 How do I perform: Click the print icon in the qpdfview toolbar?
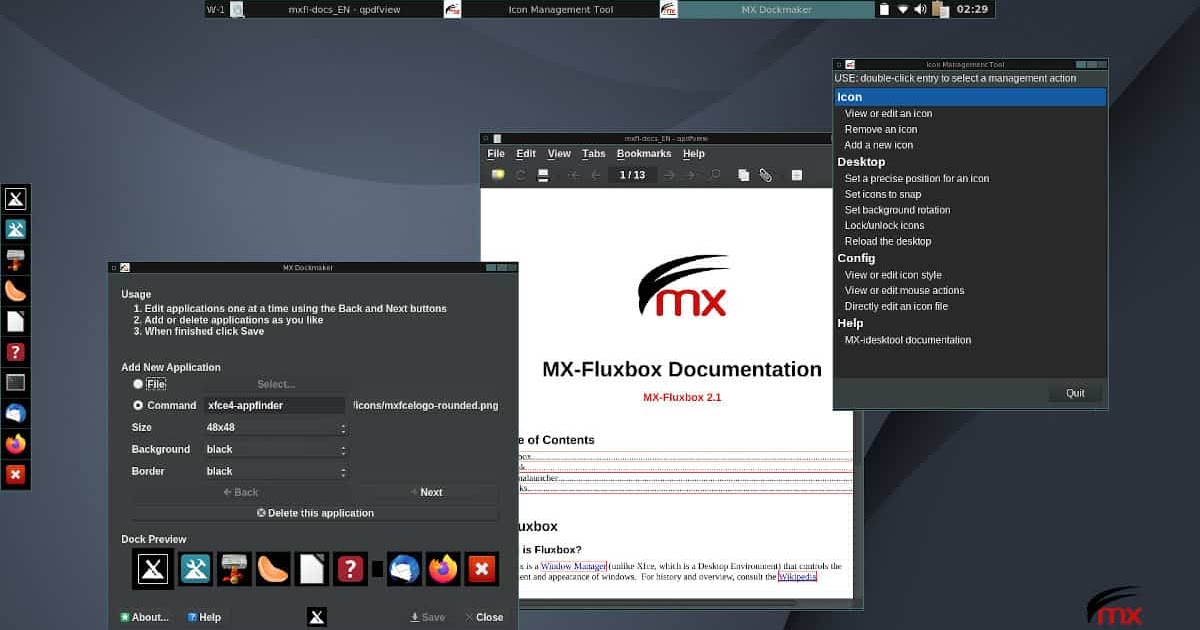pyautogui.click(x=543, y=174)
